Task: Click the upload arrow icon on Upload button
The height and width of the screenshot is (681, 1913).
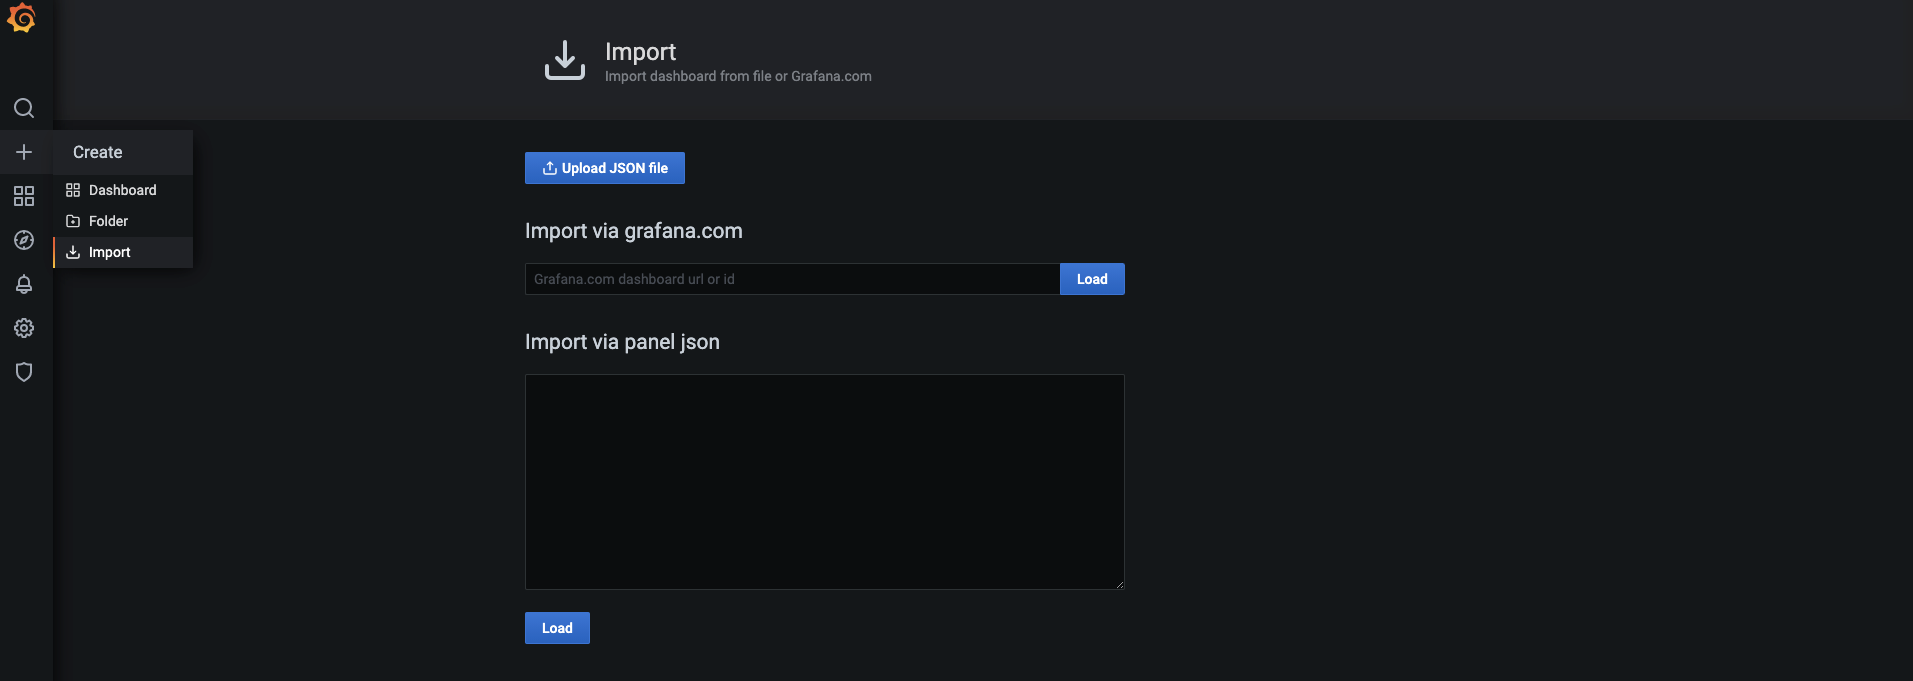Action: tap(550, 168)
